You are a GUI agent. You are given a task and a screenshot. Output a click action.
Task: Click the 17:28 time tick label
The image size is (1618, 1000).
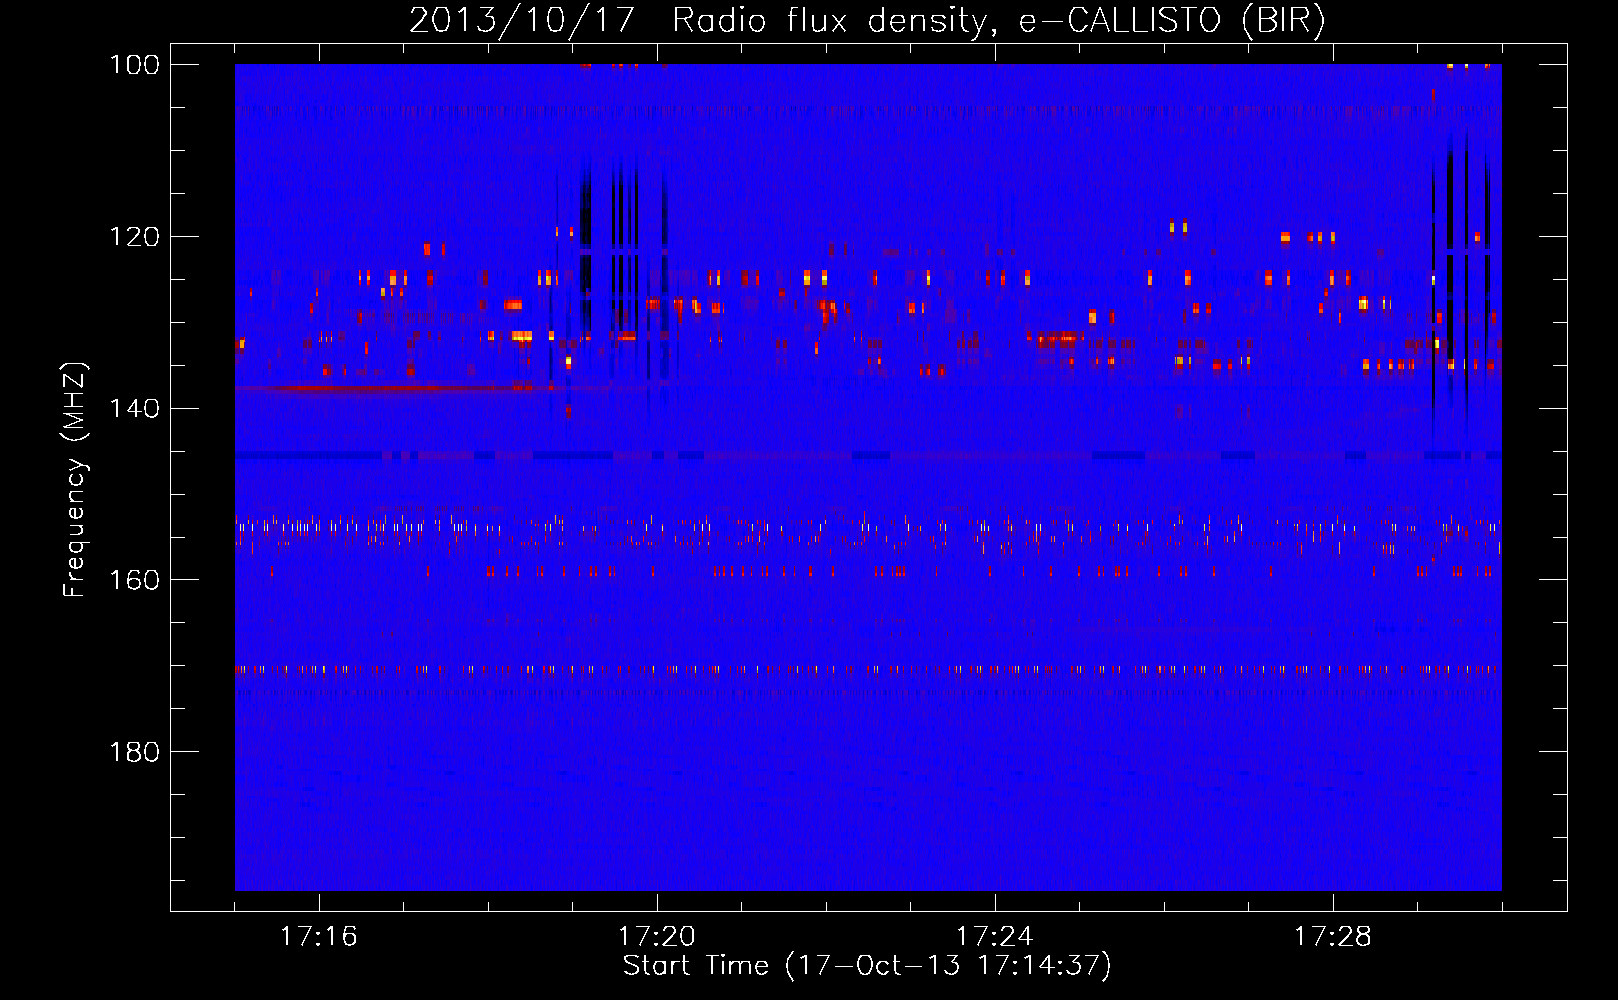[x=1333, y=937]
